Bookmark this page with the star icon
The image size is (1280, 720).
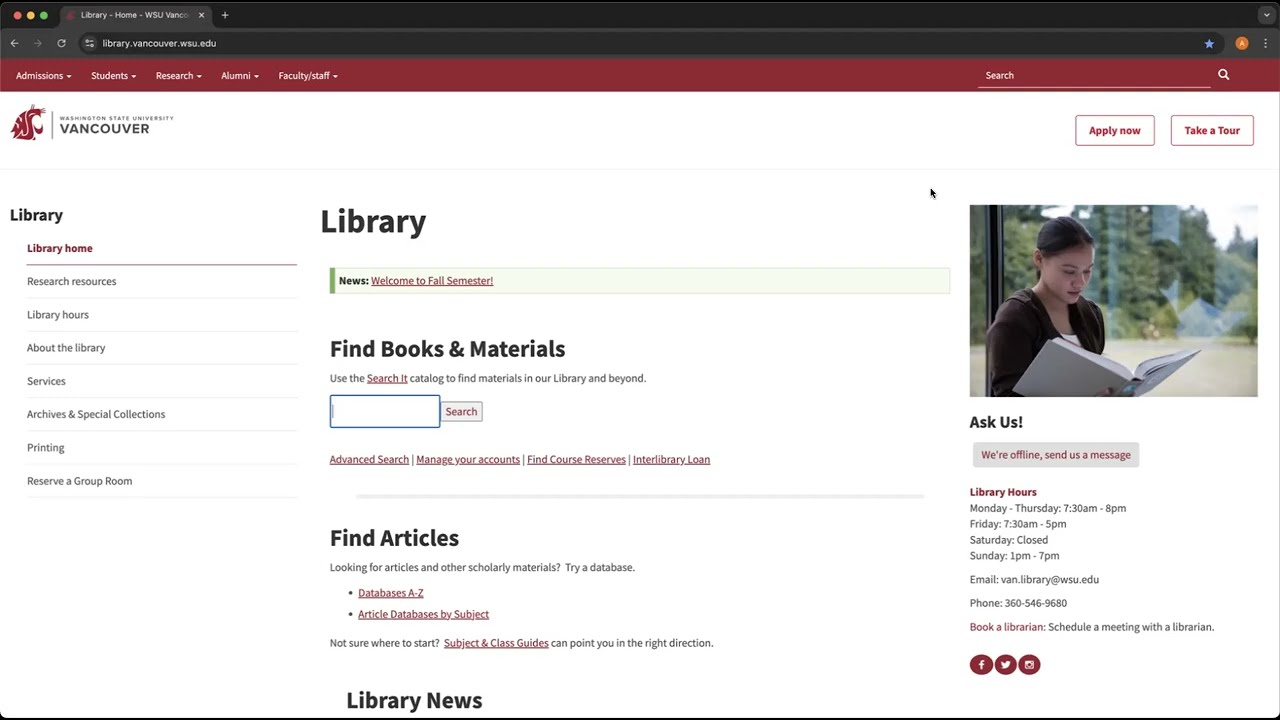pyautogui.click(x=1209, y=43)
